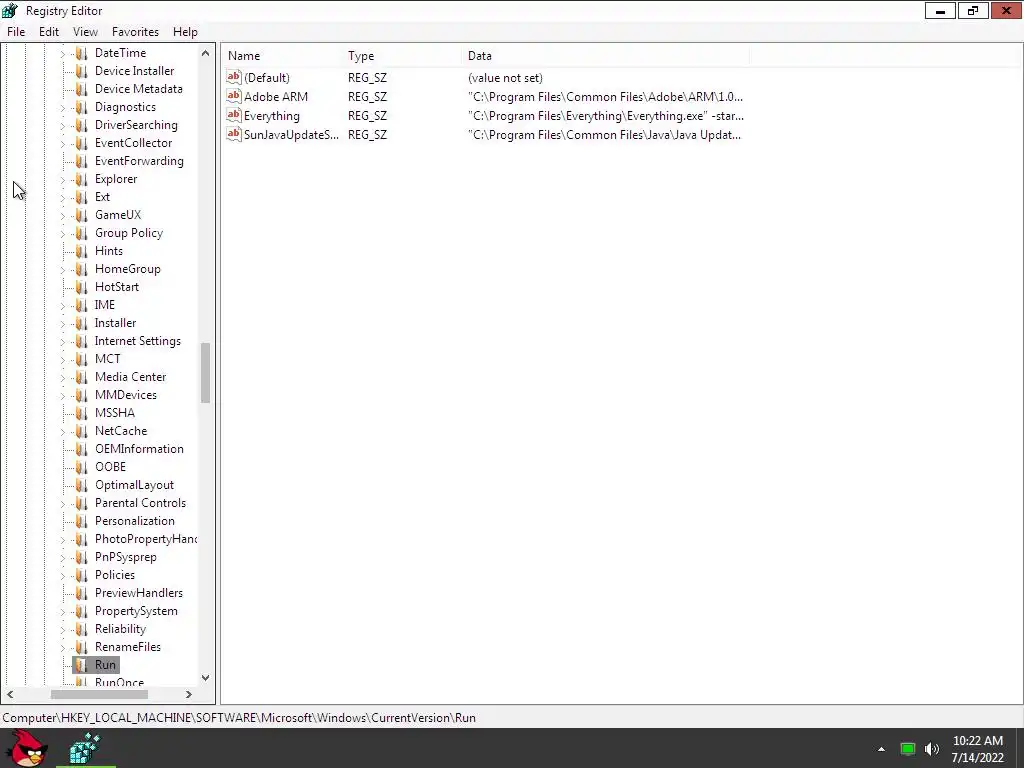1024x768 pixels.
Task: Expand the Group Policy key
Action: (x=63, y=234)
